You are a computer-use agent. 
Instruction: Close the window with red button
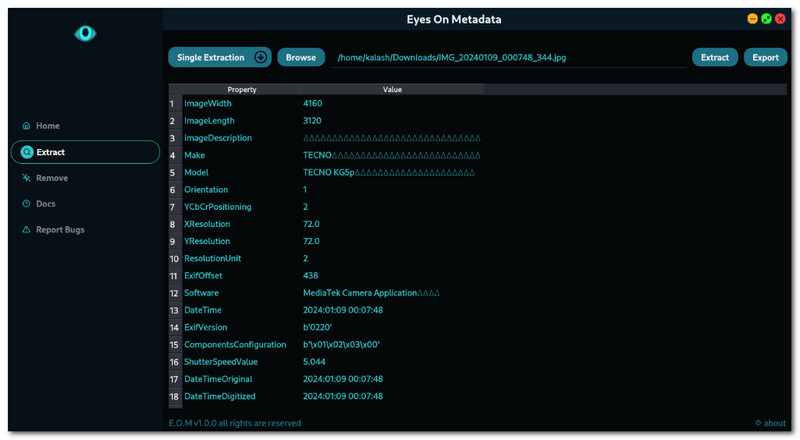pos(780,19)
